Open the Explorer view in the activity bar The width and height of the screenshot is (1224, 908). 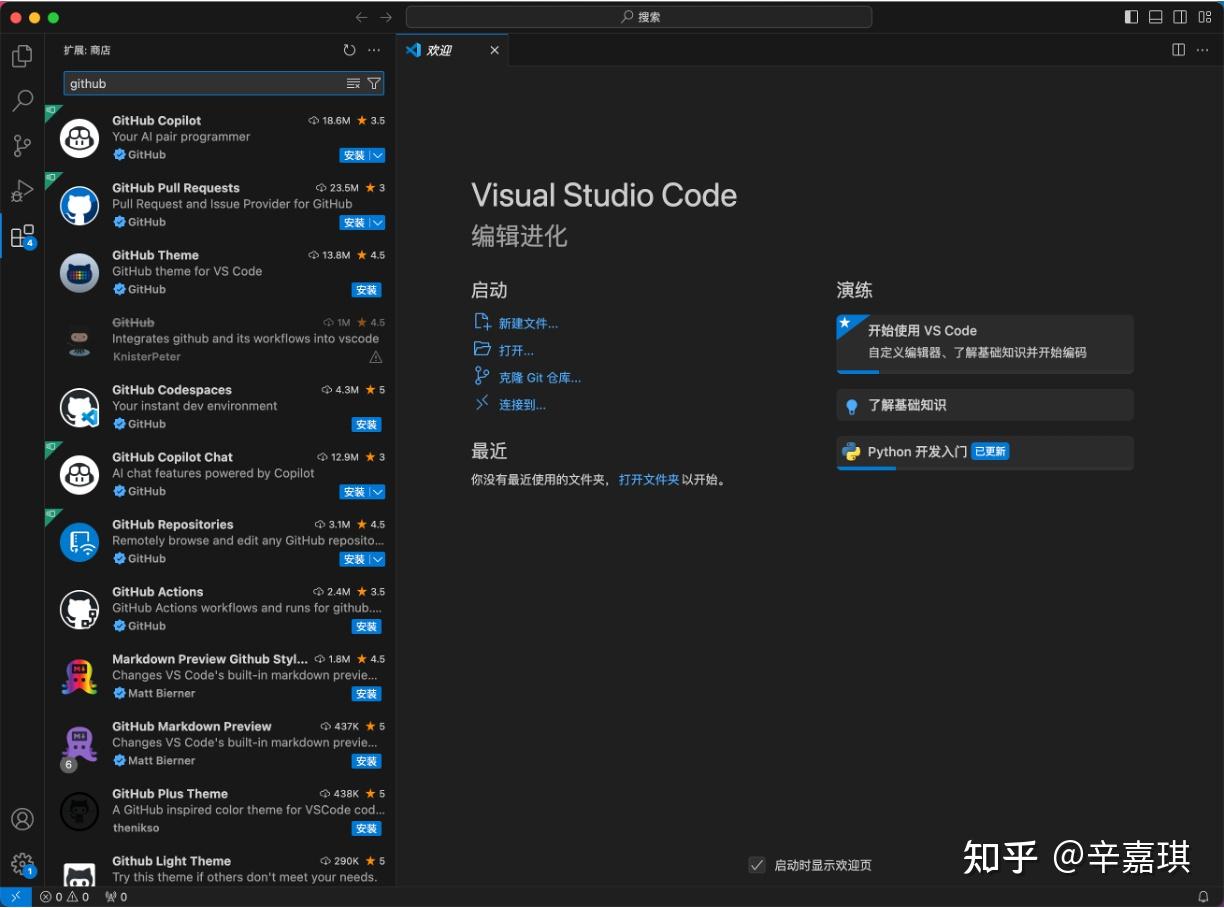pyautogui.click(x=21, y=56)
